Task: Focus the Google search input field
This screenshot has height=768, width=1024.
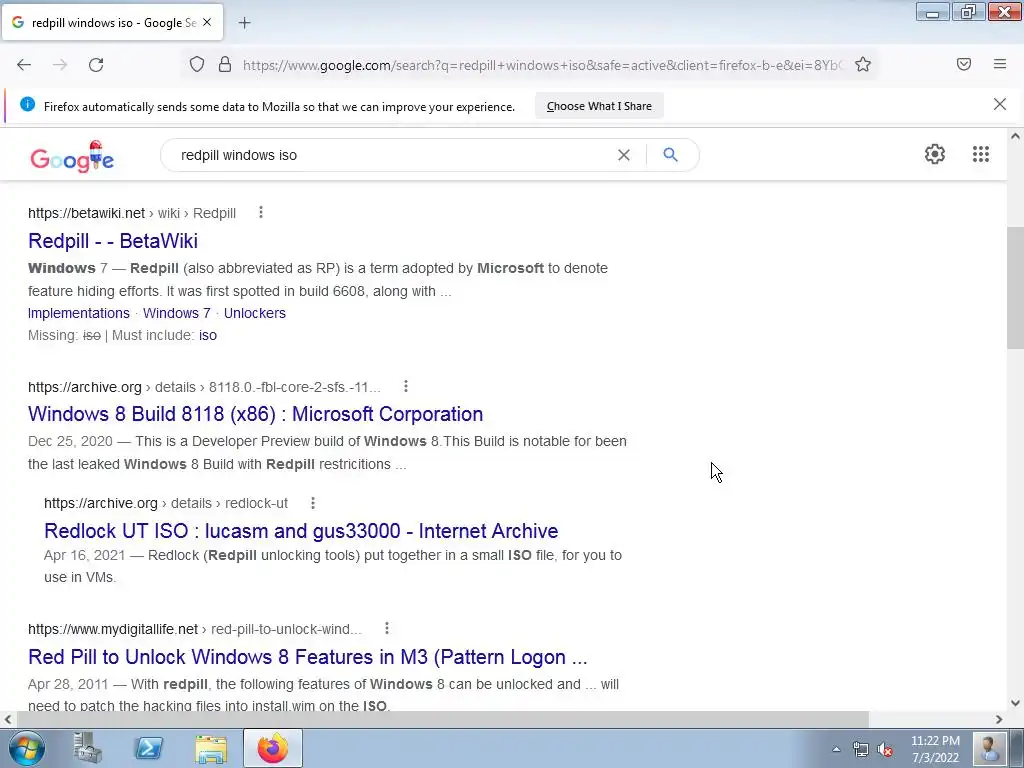Action: (x=392, y=155)
